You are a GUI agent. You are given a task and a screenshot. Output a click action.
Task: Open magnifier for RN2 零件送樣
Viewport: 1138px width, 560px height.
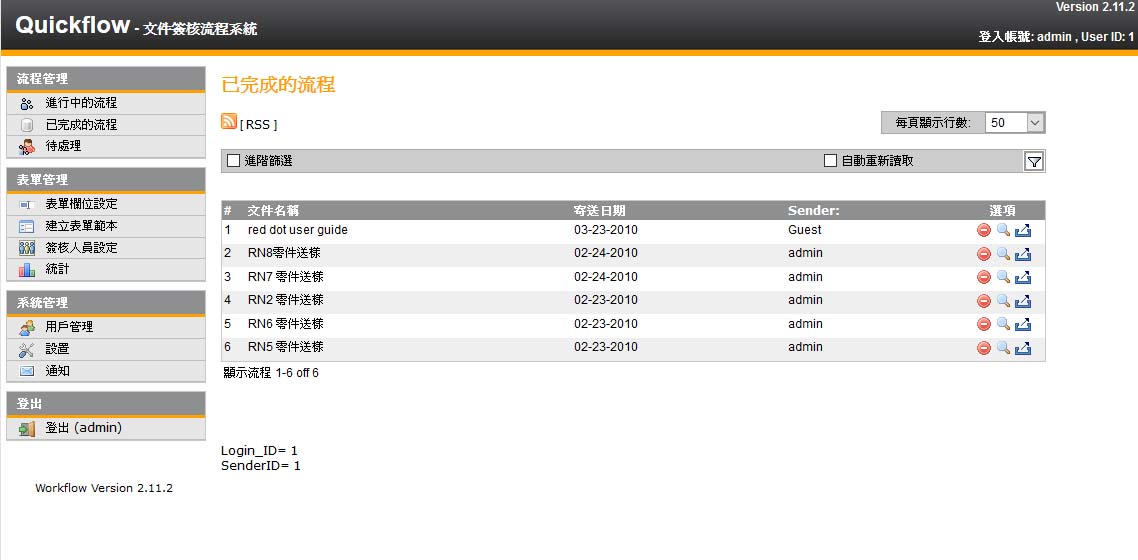(1003, 301)
